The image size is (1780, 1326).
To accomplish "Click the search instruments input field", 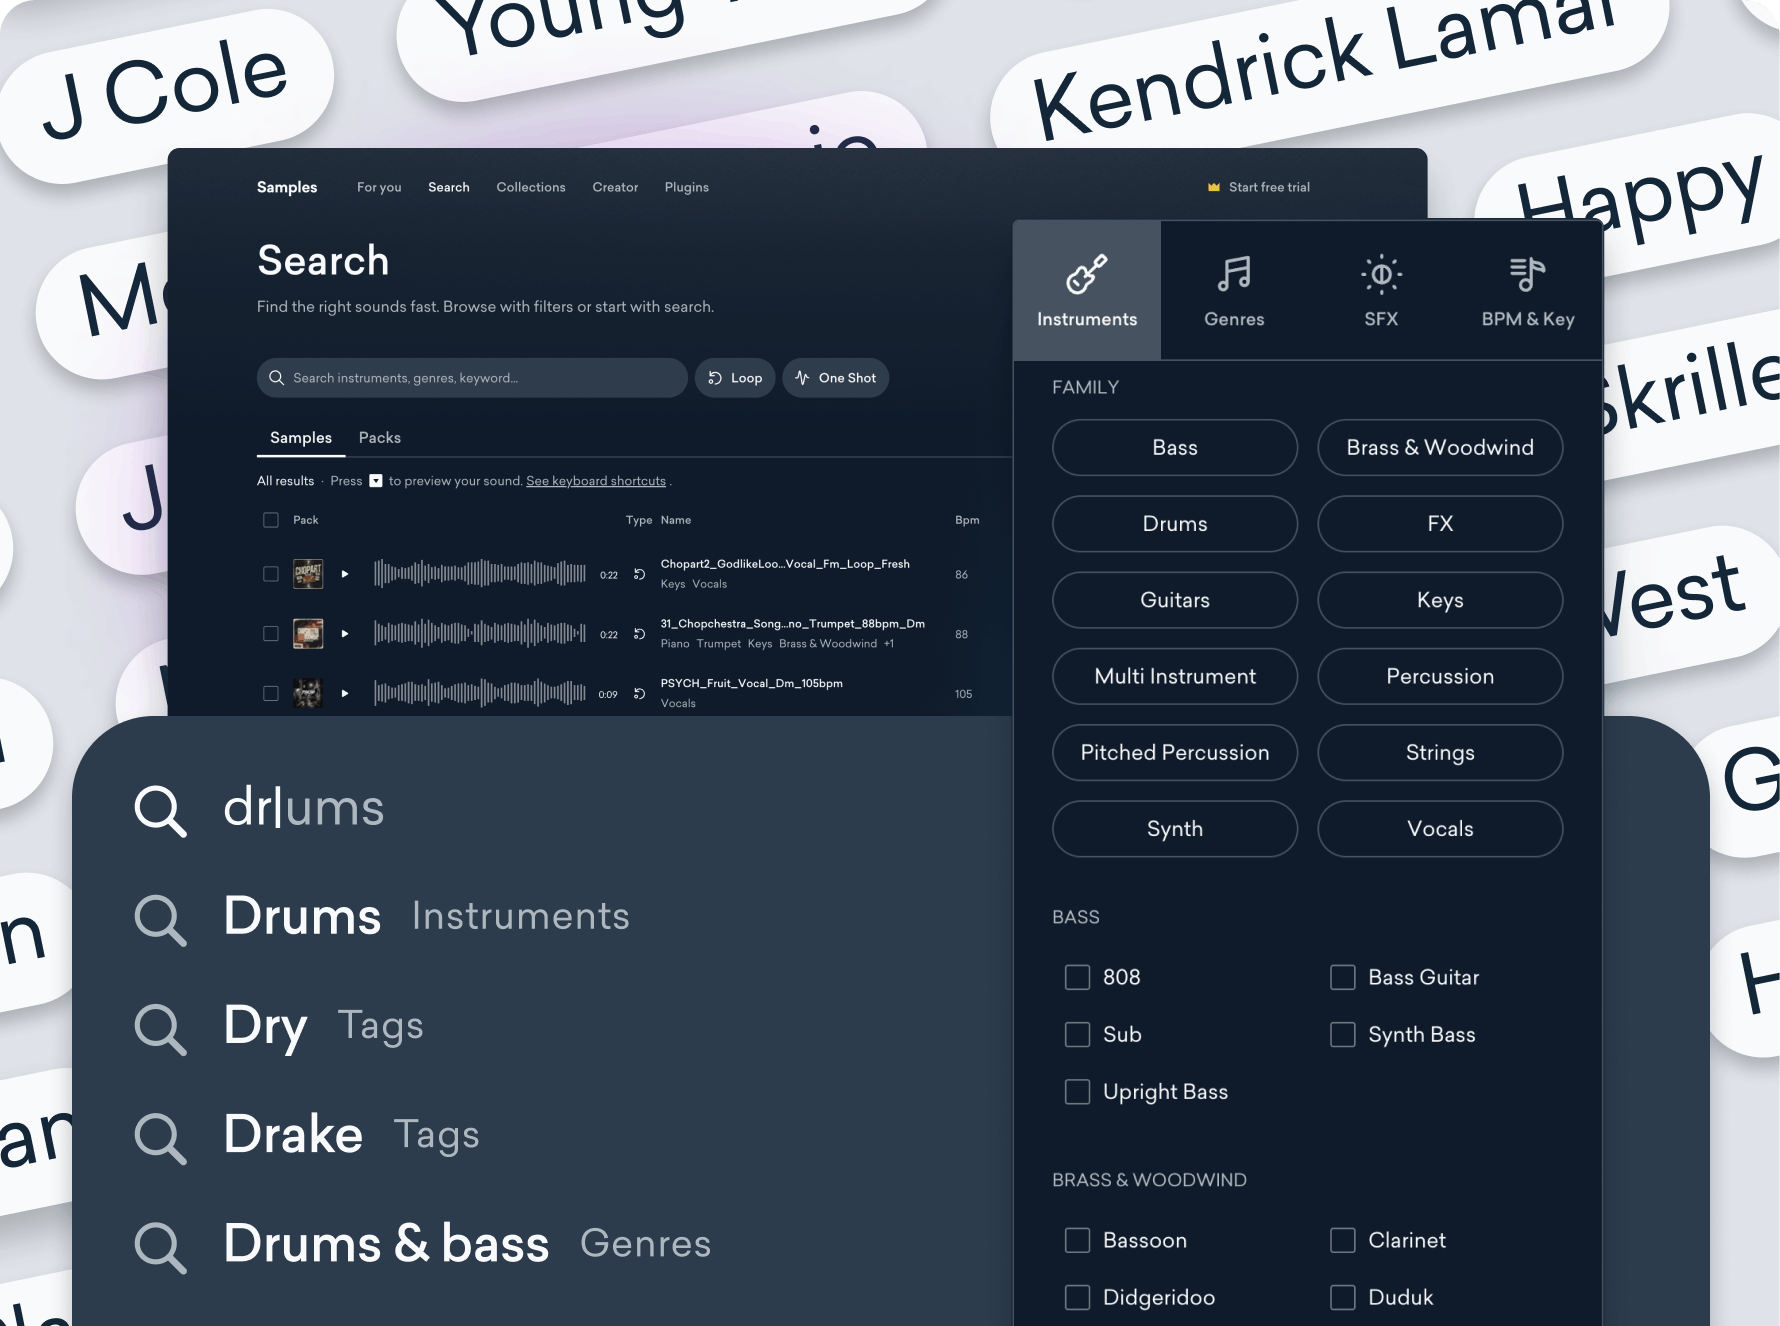I will [472, 378].
